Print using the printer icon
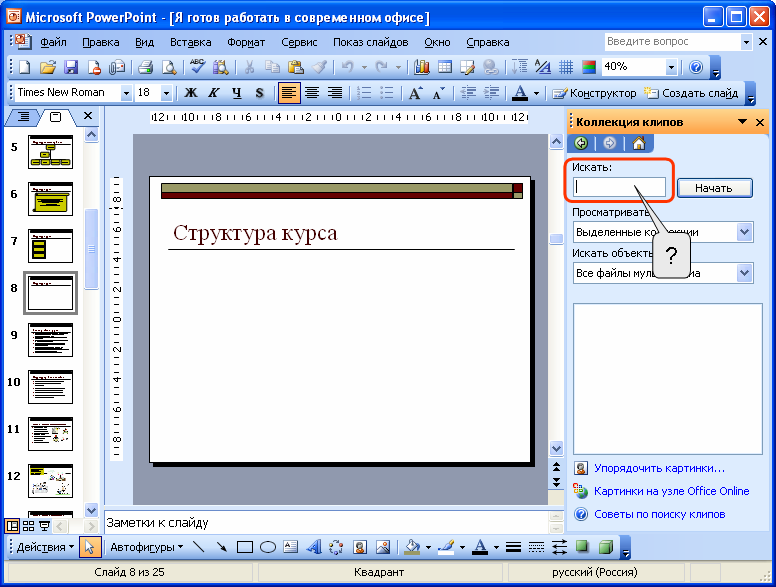776x587 pixels. coord(146,67)
